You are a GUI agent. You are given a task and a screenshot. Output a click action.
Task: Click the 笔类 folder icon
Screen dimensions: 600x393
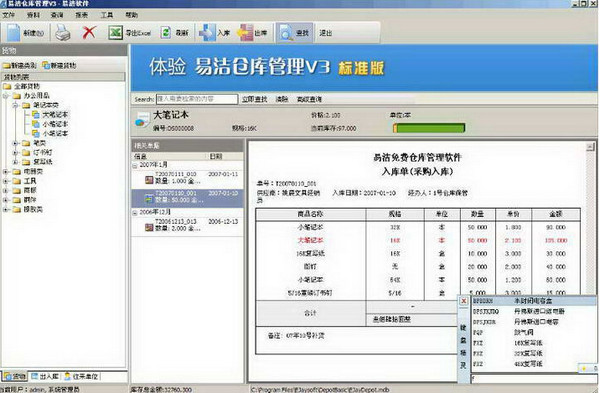tap(26, 143)
